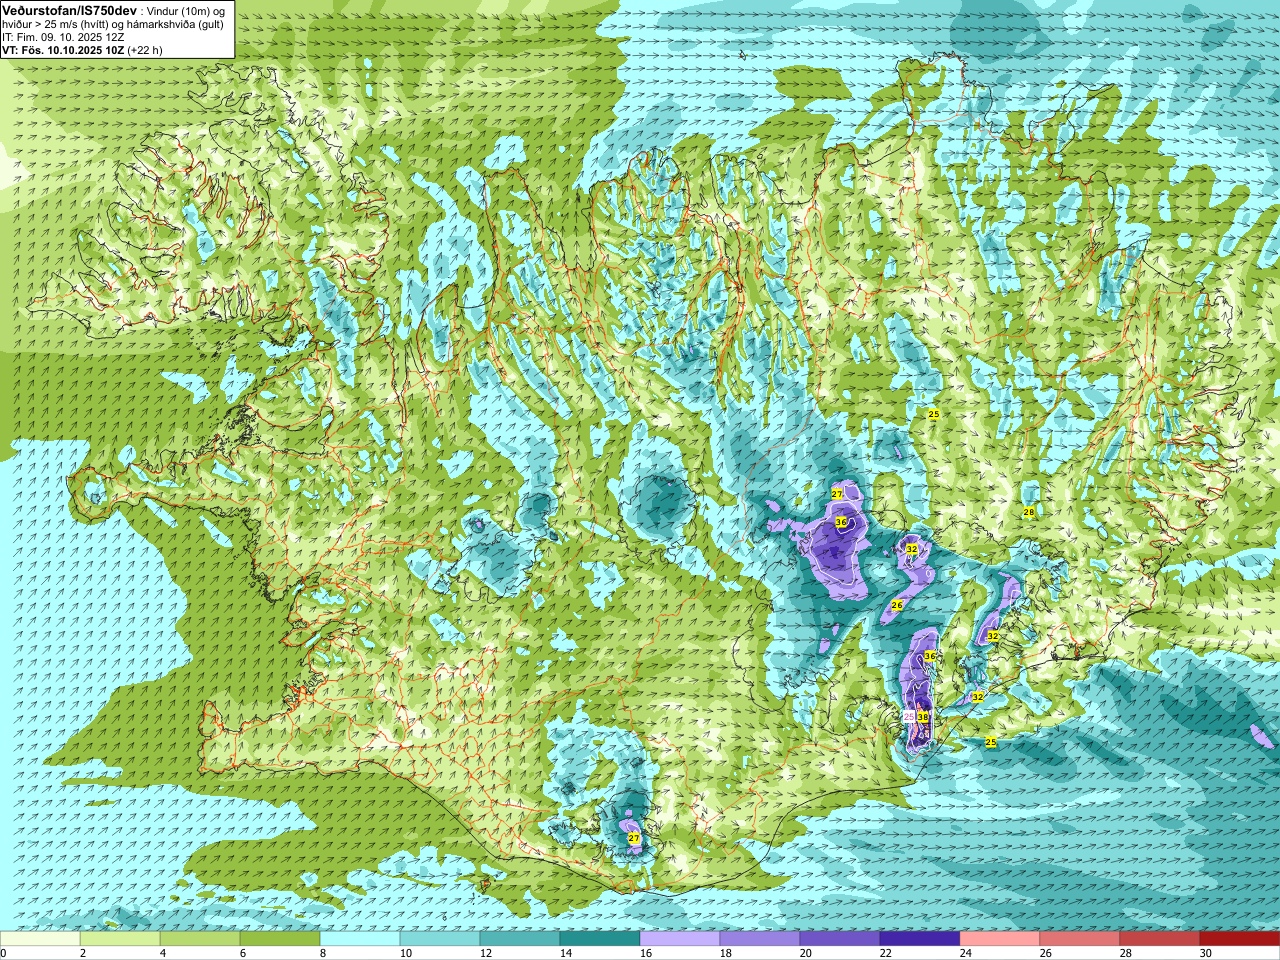The image size is (1280, 960).
Task: Select the 6–8 m/s olive green legend swatch
Action: pos(280,939)
